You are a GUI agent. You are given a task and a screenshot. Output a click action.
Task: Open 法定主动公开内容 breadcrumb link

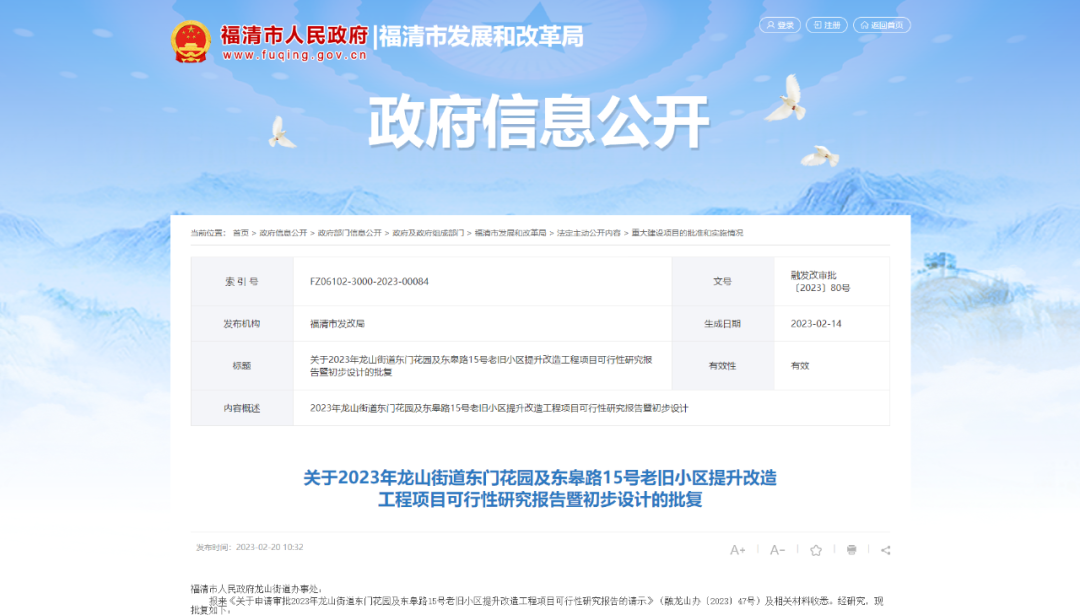[589, 233]
